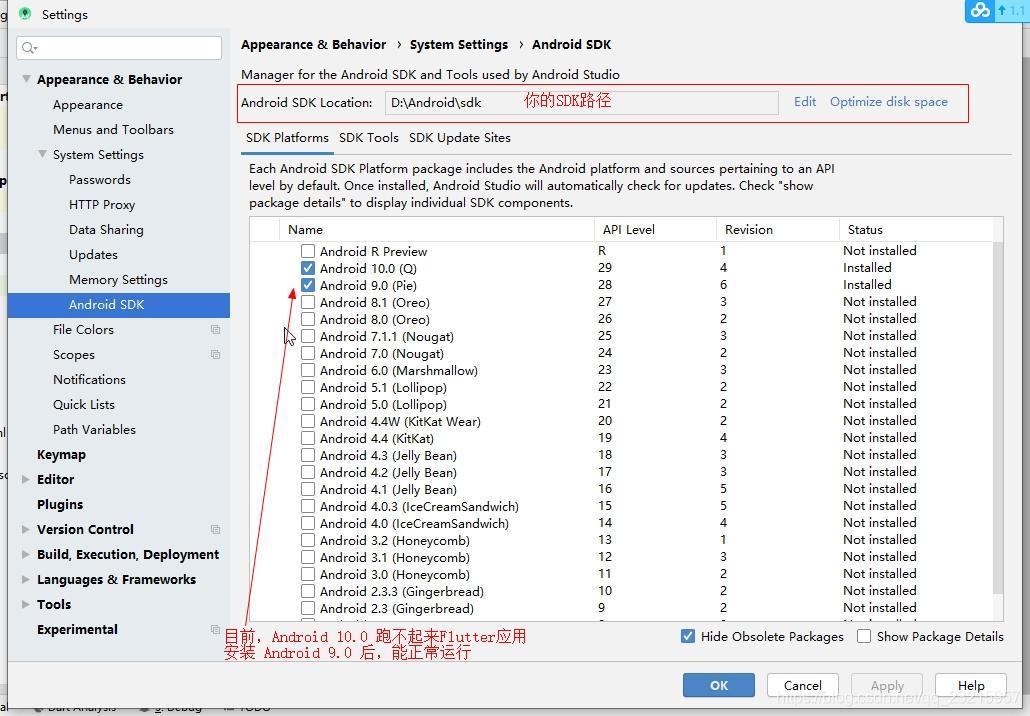Click the SDK platforms list vertical scrollbar
The width and height of the screenshot is (1030, 716).
click(998, 418)
